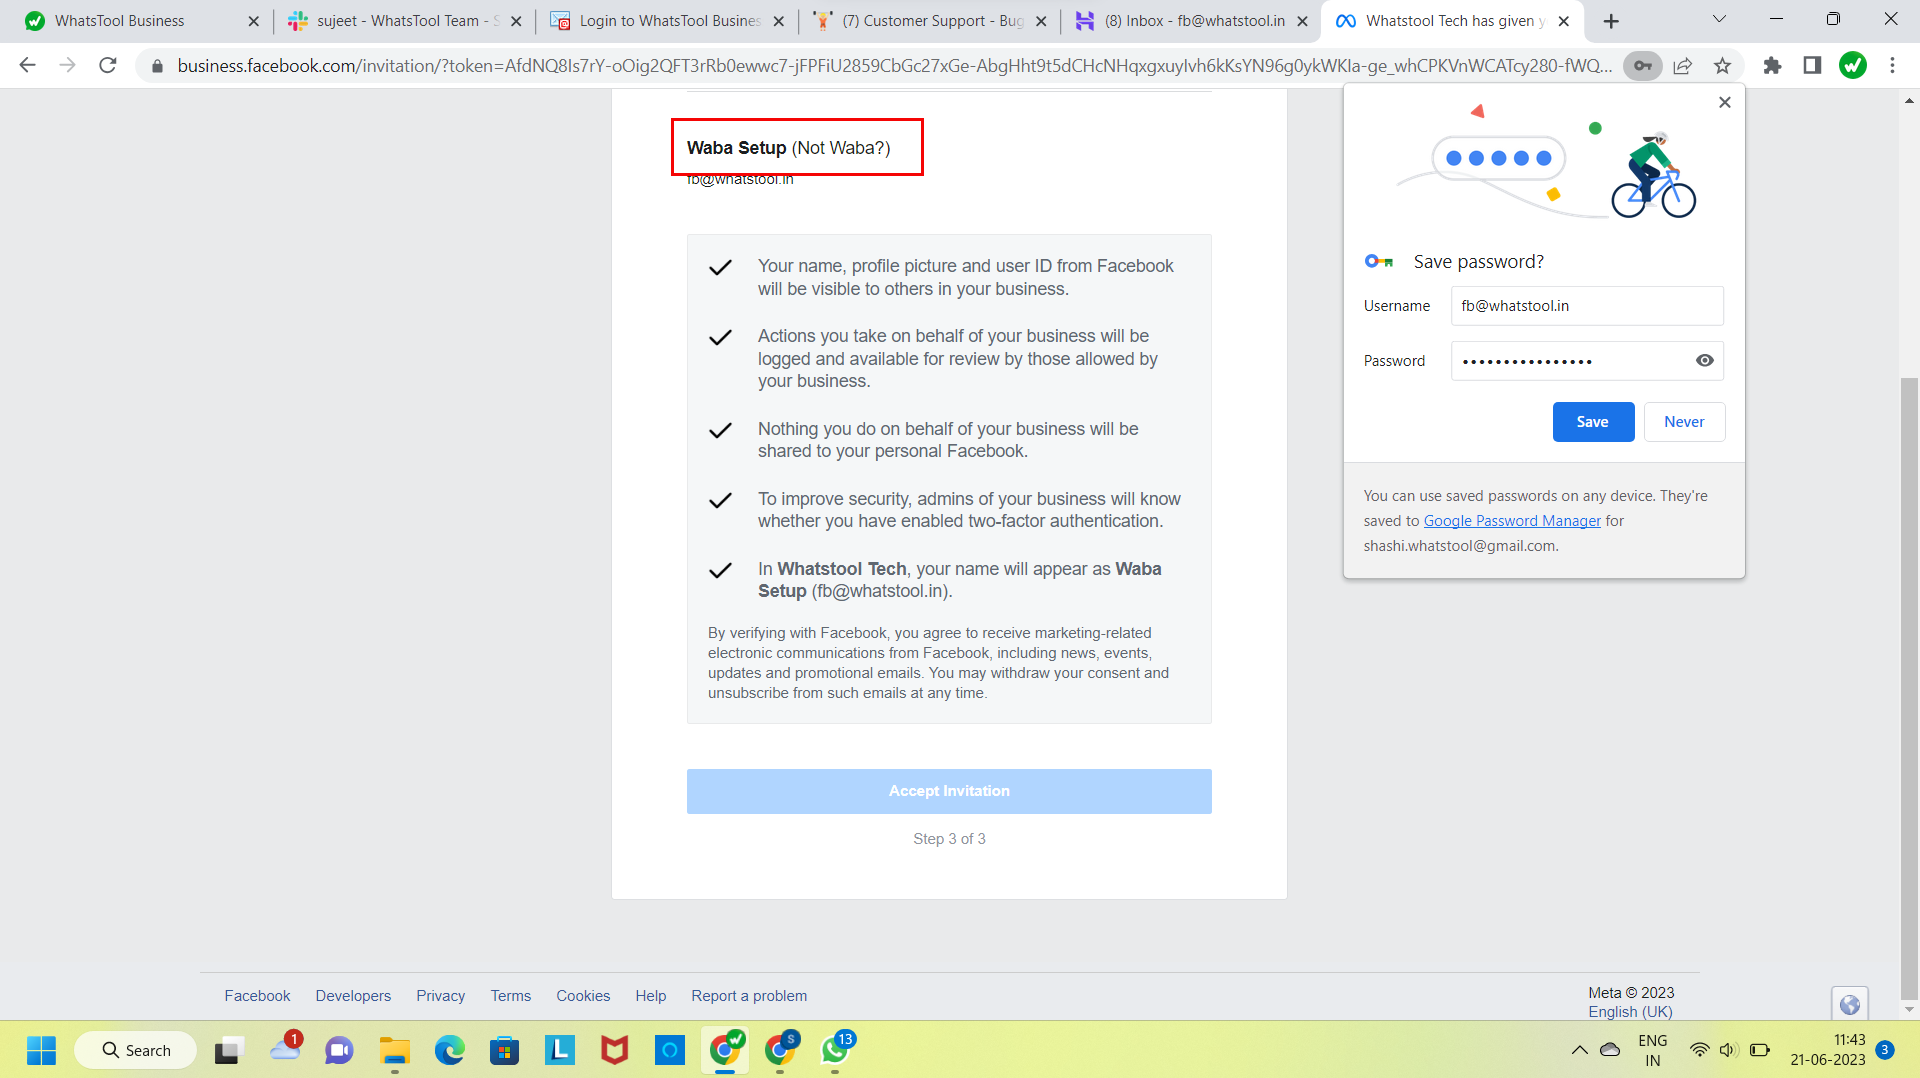Open the Extensions puzzle menu

pos(1772,66)
